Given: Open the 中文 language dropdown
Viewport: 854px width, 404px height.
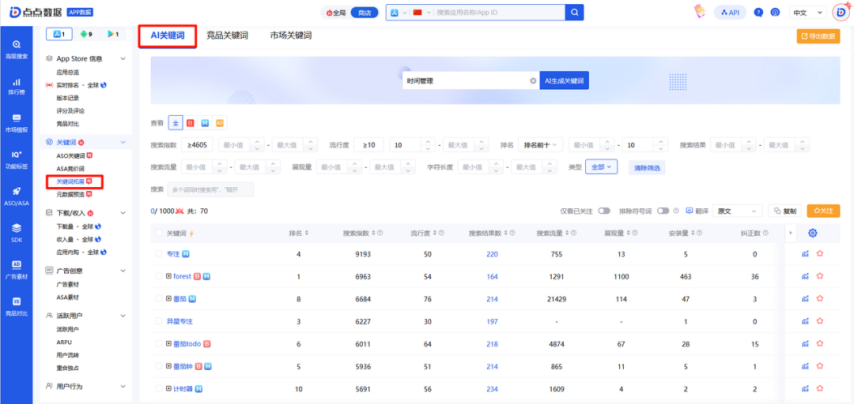Looking at the screenshot, I should (x=803, y=12).
